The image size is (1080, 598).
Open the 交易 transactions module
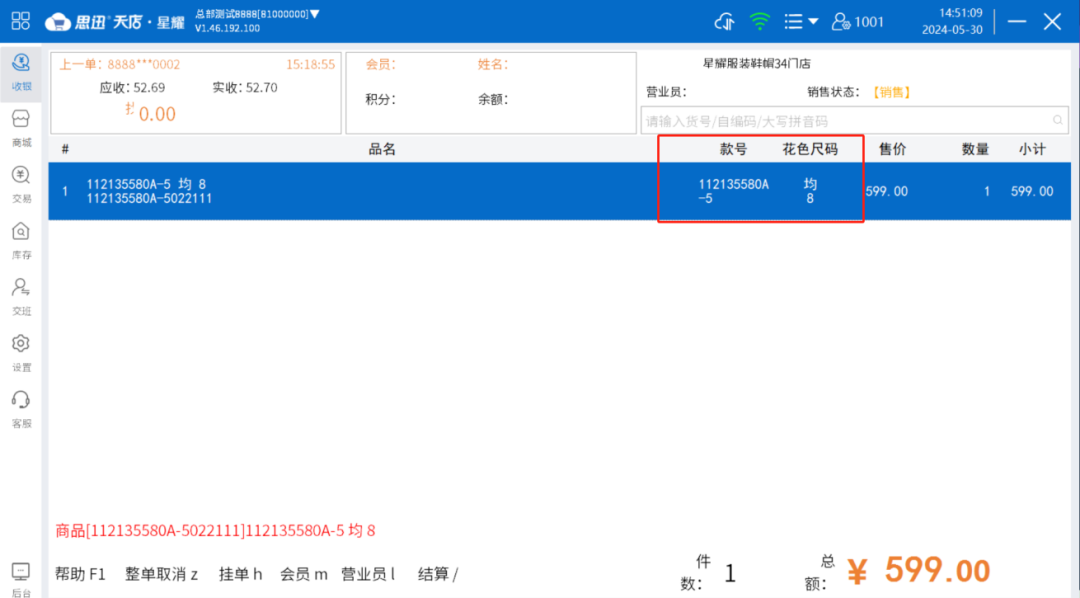point(22,184)
